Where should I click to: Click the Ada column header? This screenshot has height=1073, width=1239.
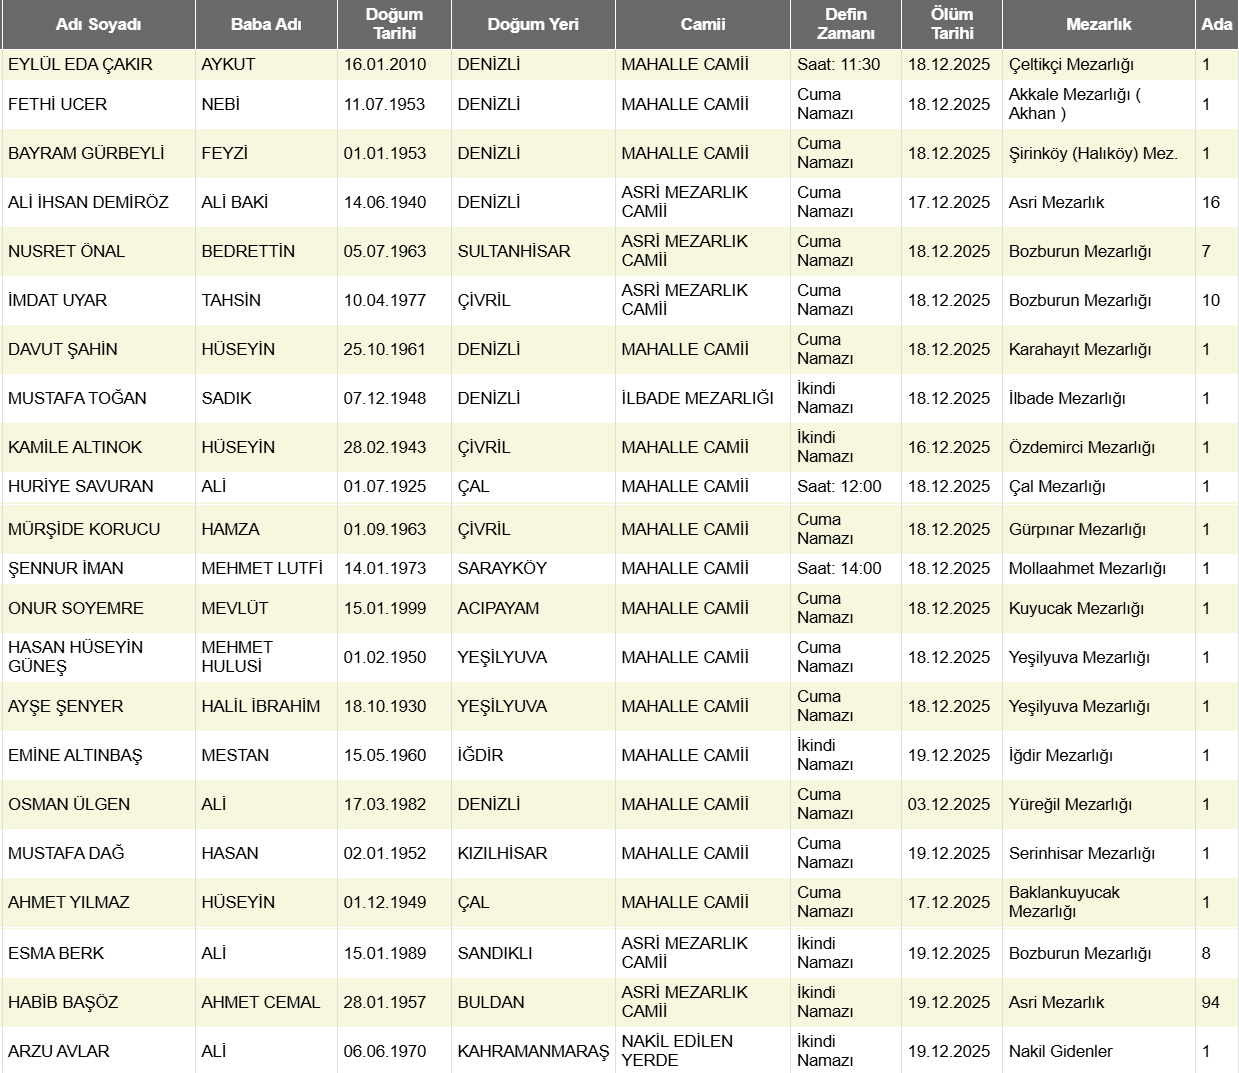pyautogui.click(x=1216, y=24)
